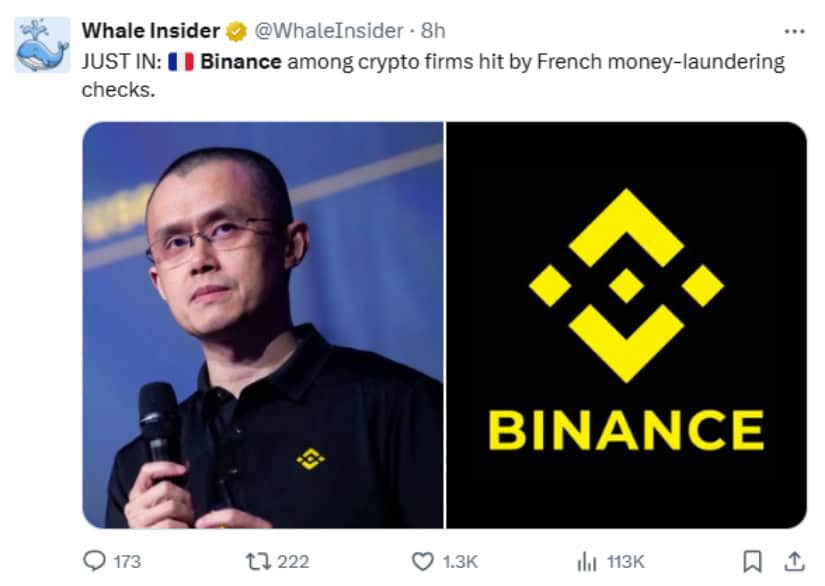Screen dimensions: 825x586
Task: Click the gold verified badge
Action: click(x=236, y=32)
